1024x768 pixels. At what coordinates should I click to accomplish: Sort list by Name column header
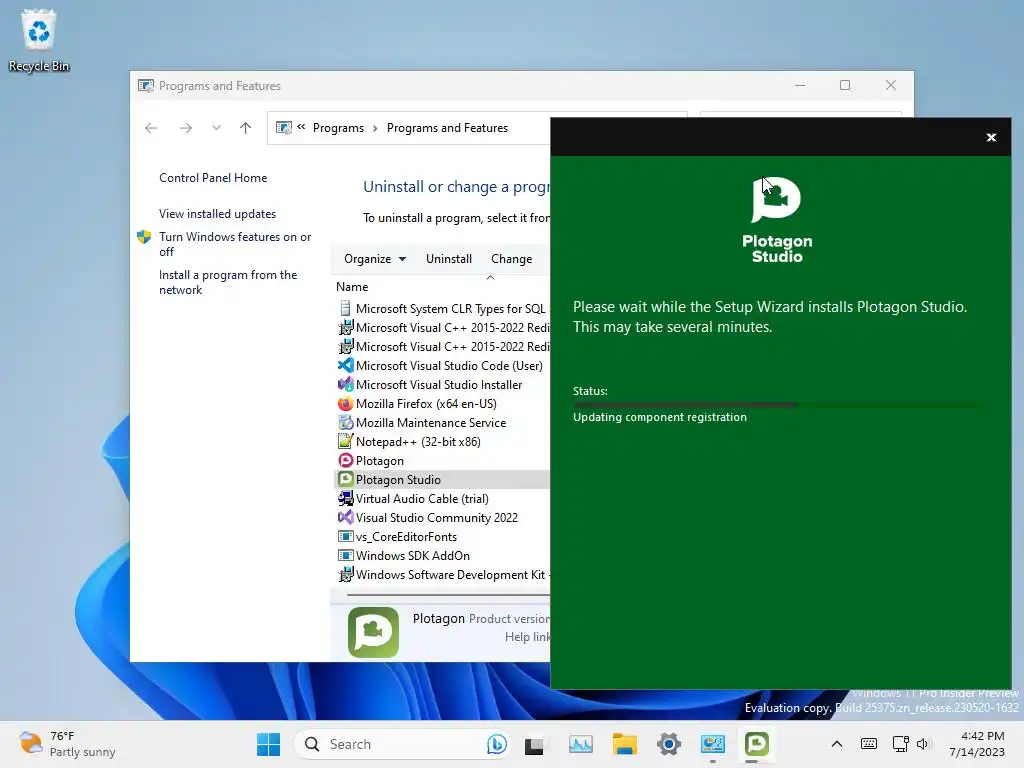click(352, 287)
